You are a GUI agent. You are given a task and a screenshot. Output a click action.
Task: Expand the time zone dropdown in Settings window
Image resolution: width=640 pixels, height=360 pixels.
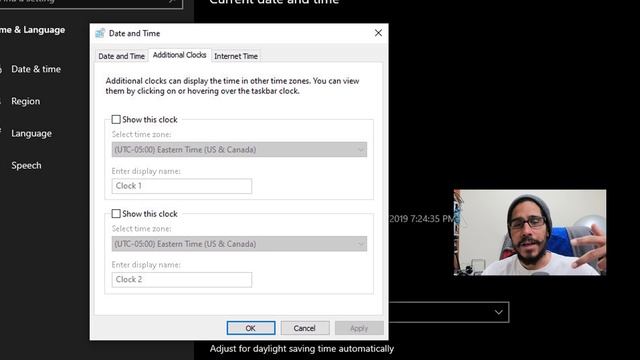[x=449, y=312]
